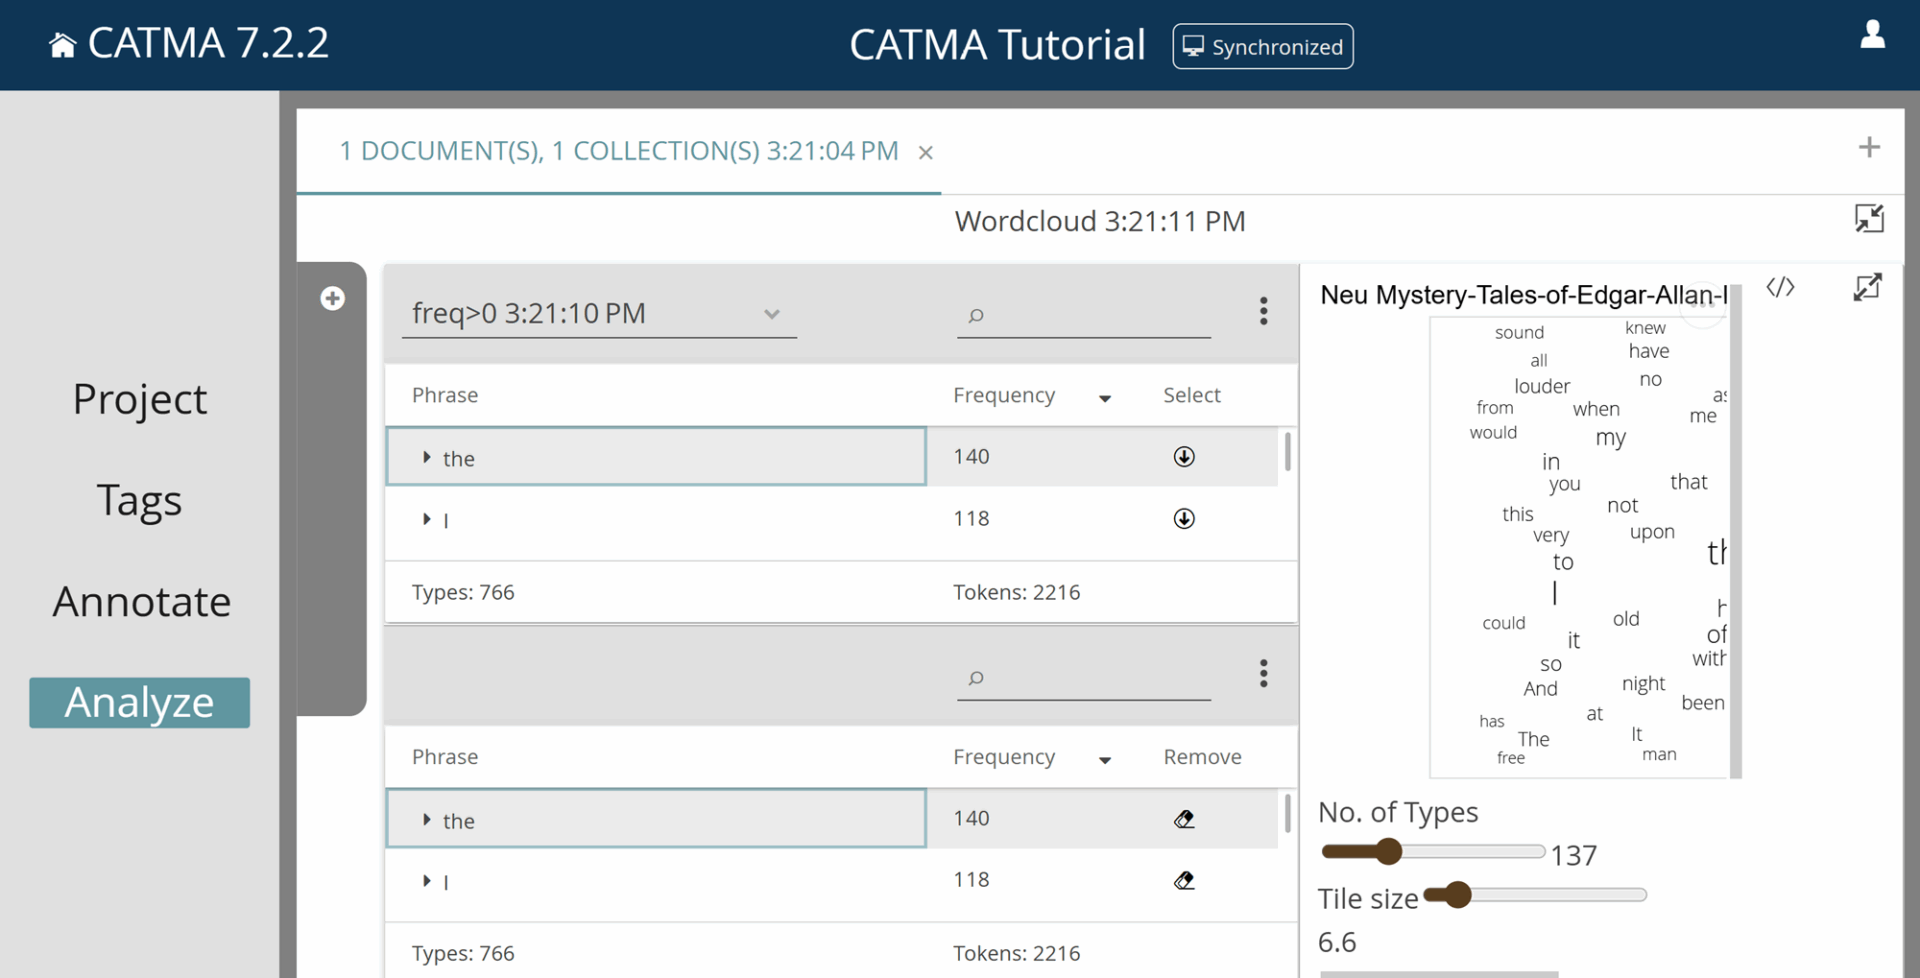Click word 'could' in wordcloud
The height and width of the screenshot is (978, 1920).
(1503, 623)
